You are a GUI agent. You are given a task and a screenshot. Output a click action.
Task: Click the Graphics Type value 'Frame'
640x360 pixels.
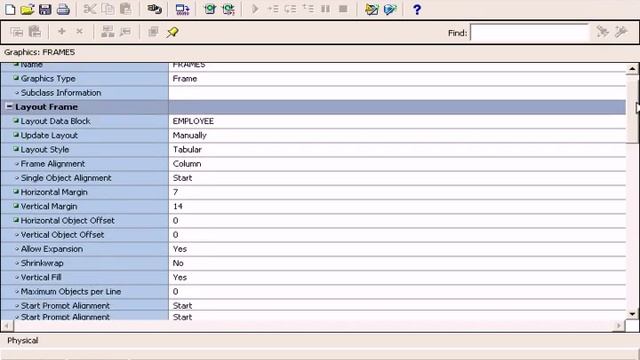397,78
